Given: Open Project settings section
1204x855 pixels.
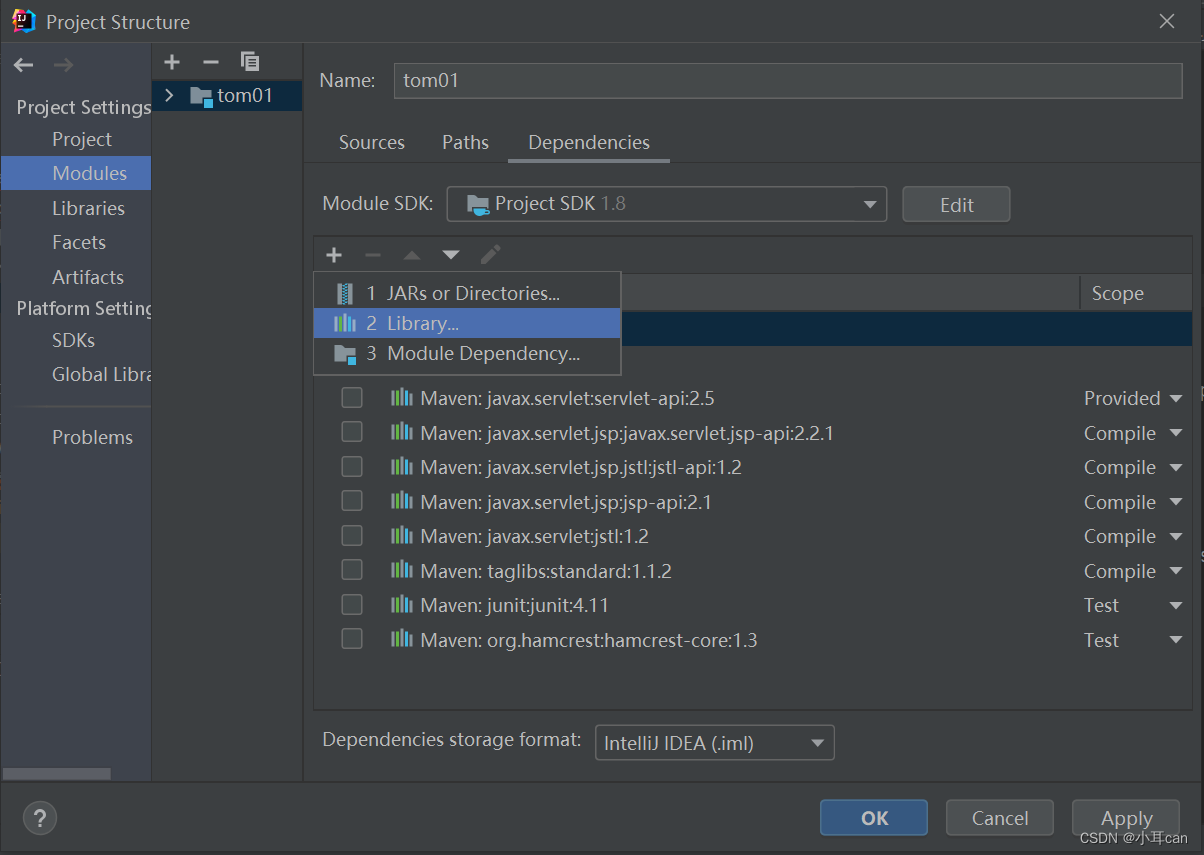Looking at the screenshot, I should tap(82, 139).
